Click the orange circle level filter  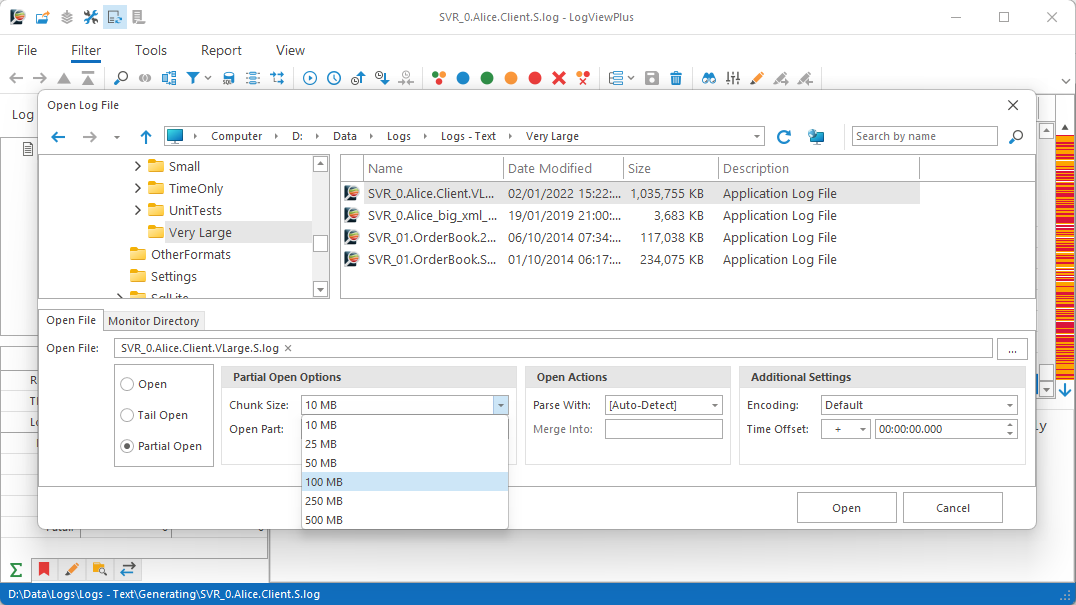[x=511, y=78]
